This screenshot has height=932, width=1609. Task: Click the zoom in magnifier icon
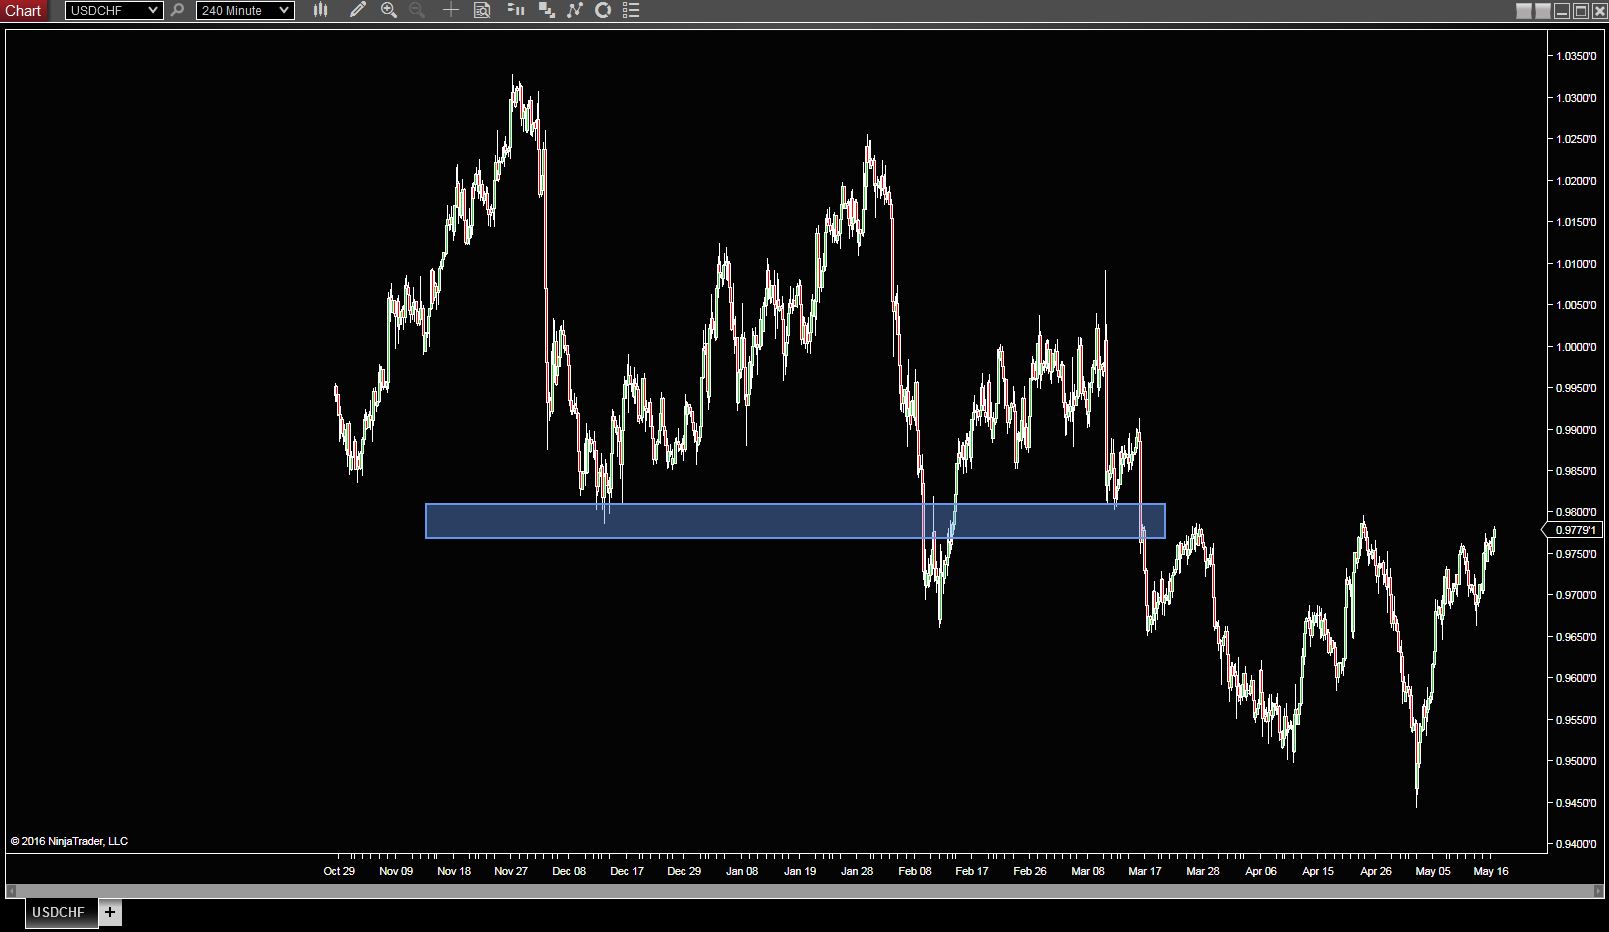(389, 10)
